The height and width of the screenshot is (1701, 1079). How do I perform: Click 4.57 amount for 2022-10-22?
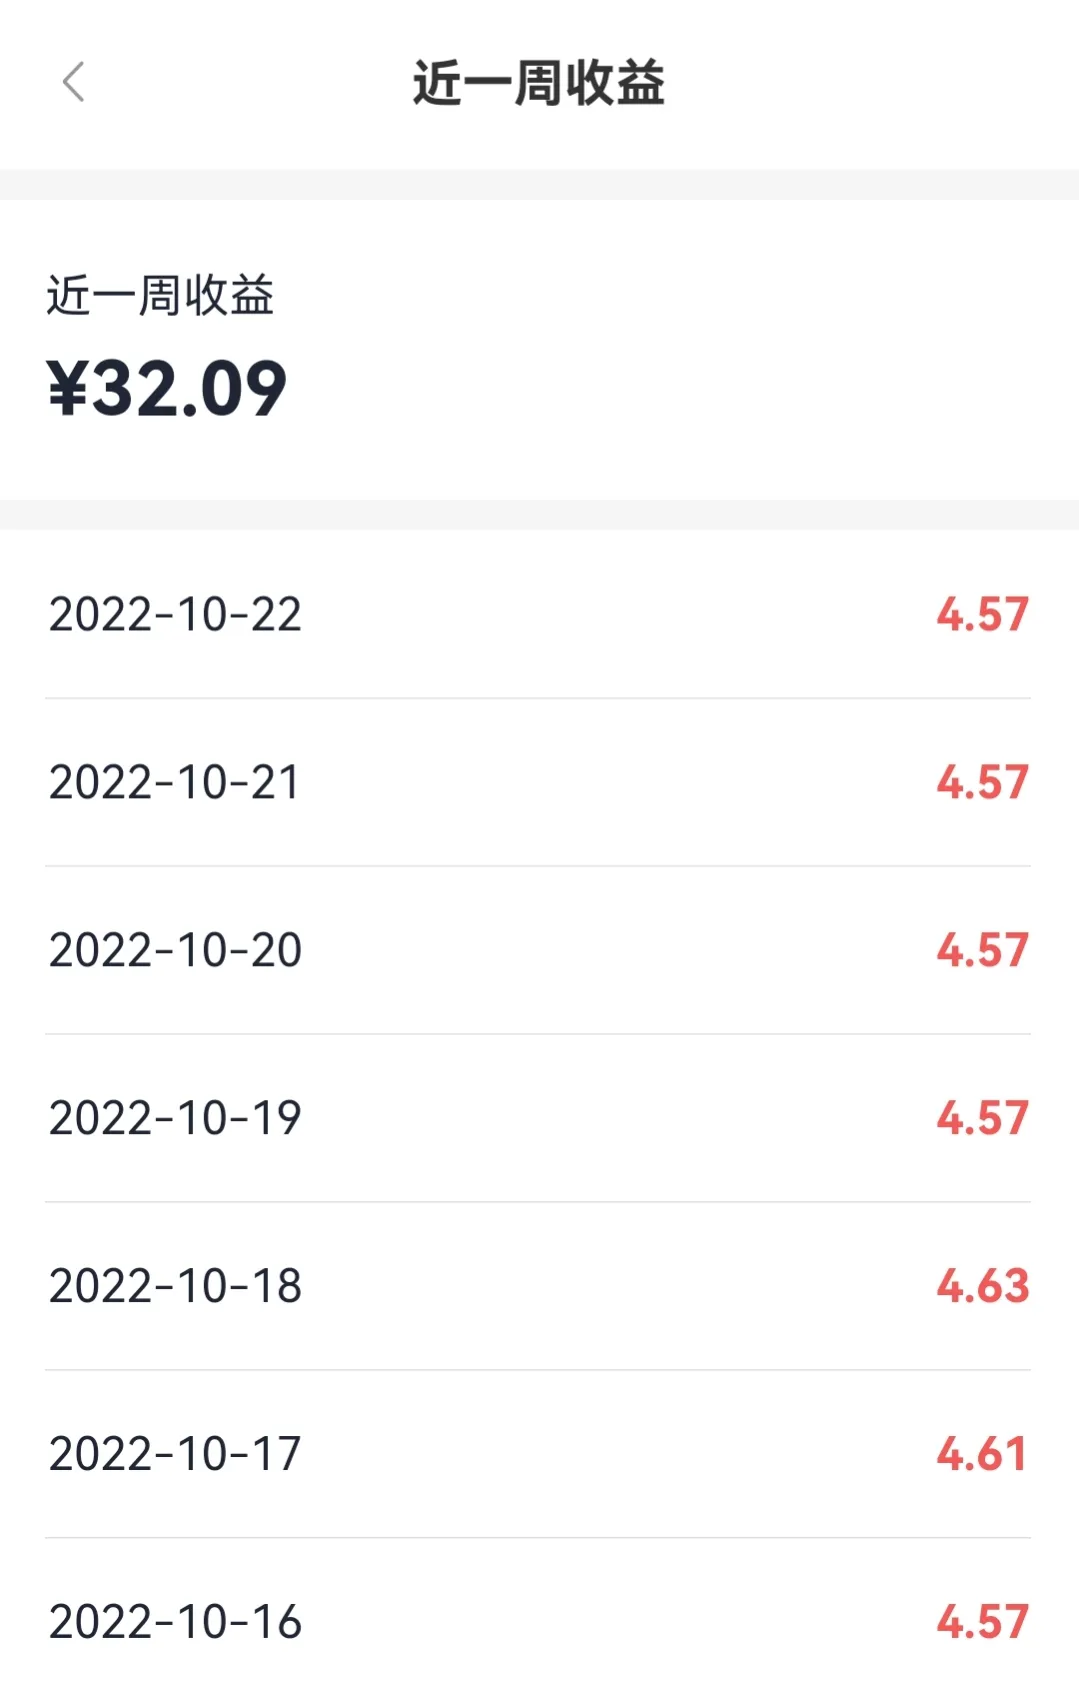click(983, 614)
